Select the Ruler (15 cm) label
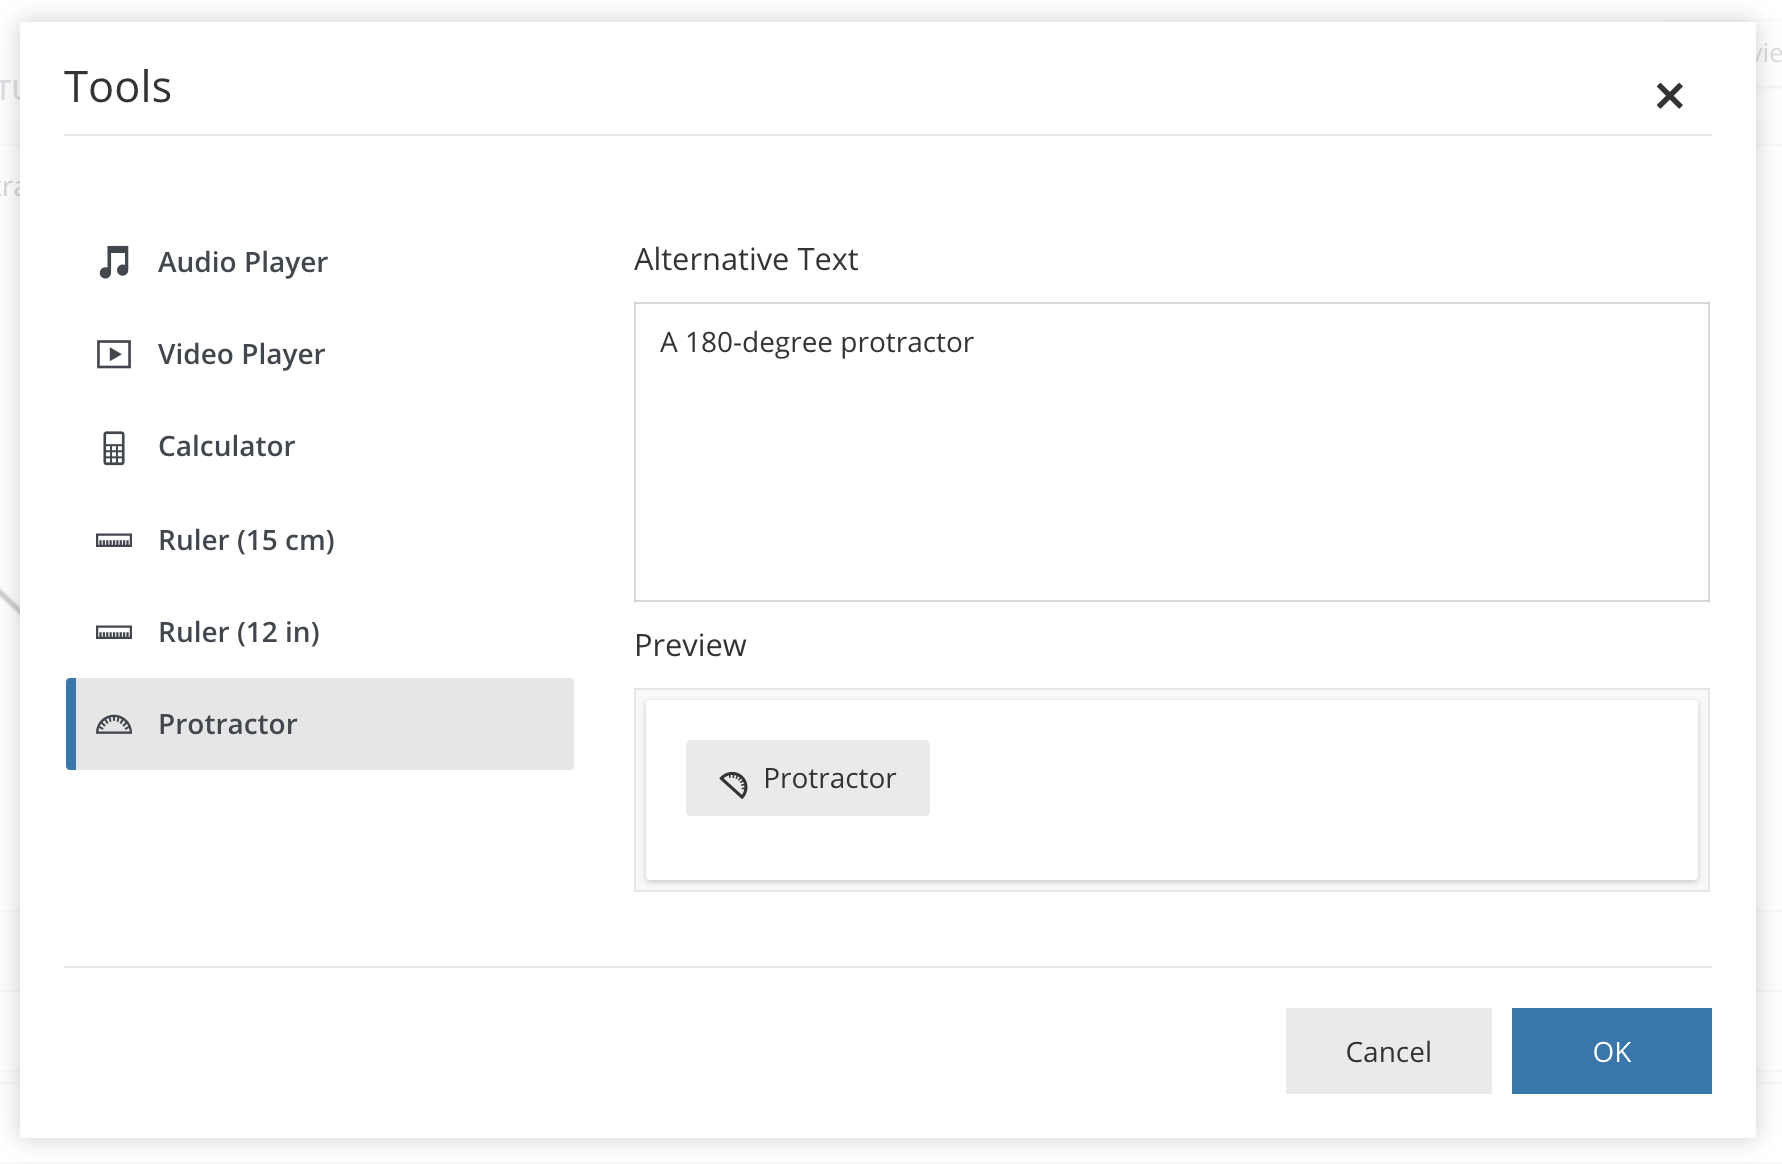Screen dimensions: 1782x1164 (247, 540)
